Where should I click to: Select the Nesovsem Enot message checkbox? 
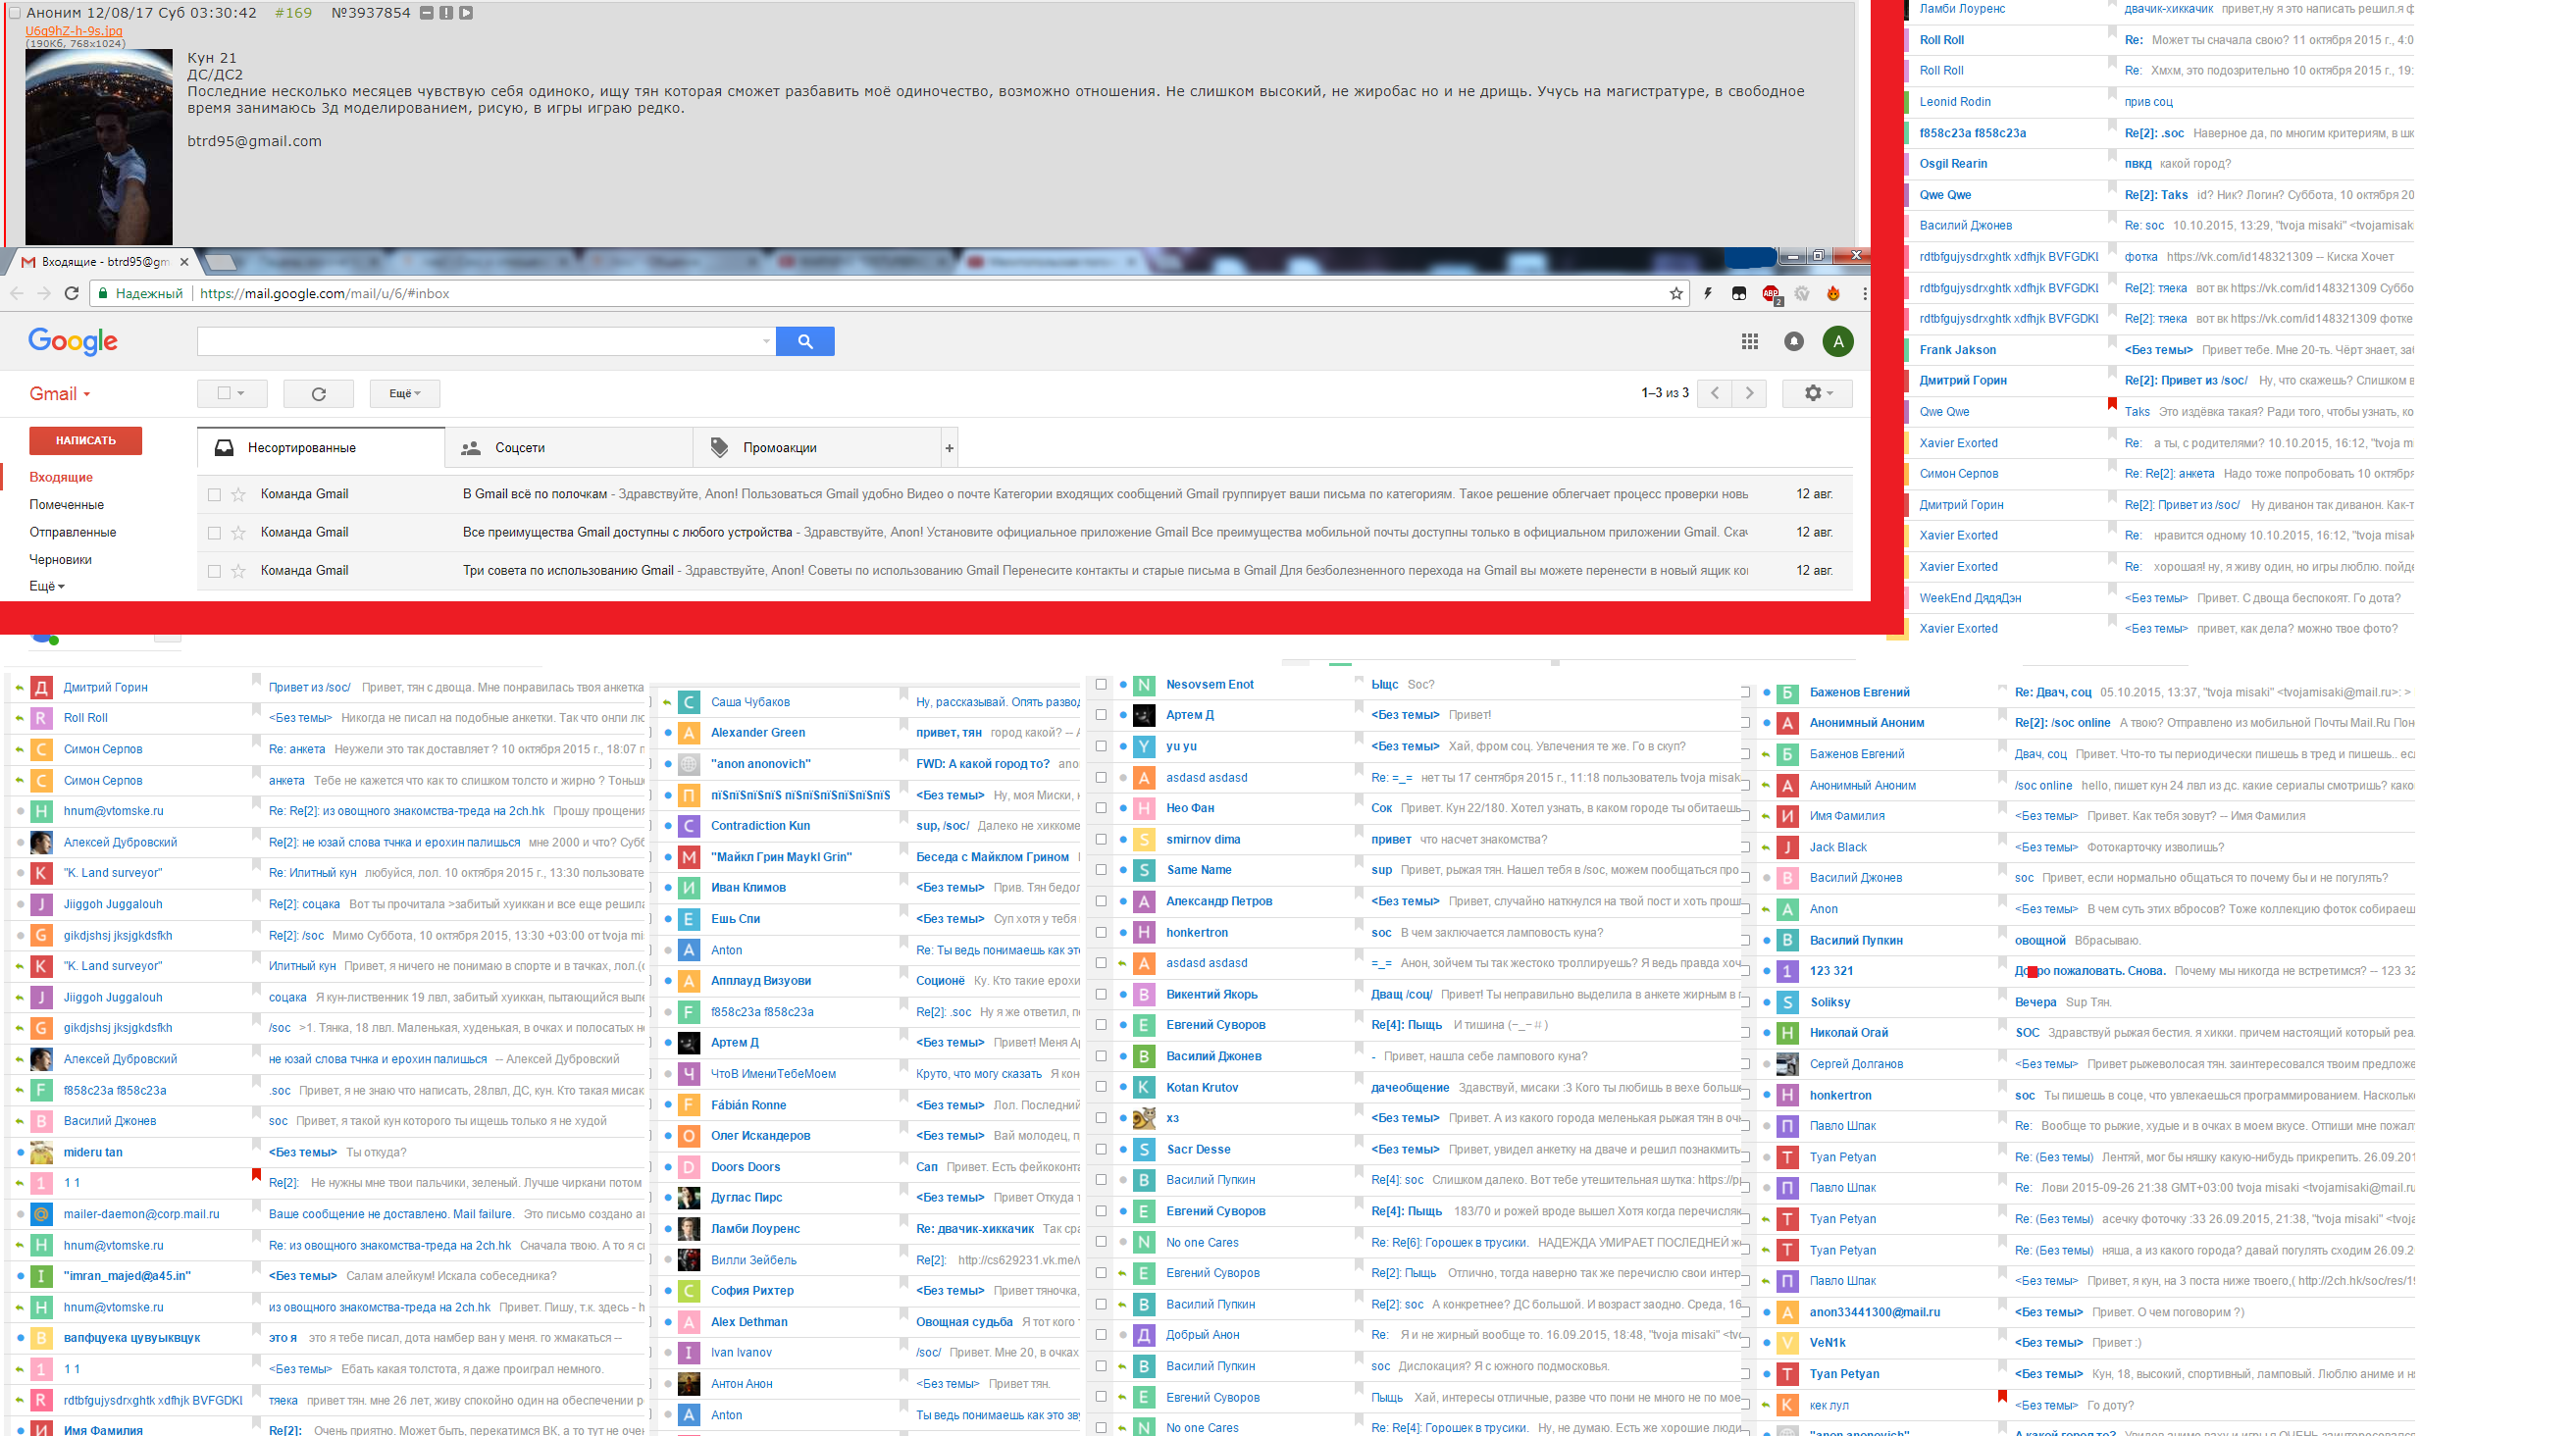pos(1101,684)
